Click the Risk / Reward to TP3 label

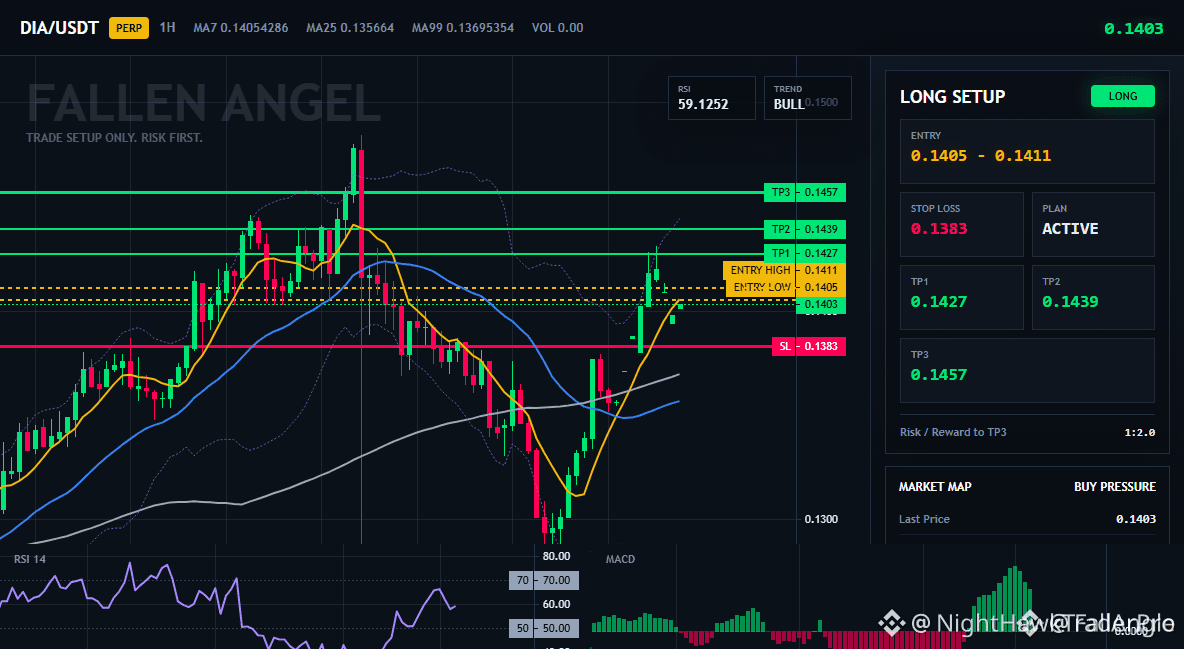tap(953, 432)
